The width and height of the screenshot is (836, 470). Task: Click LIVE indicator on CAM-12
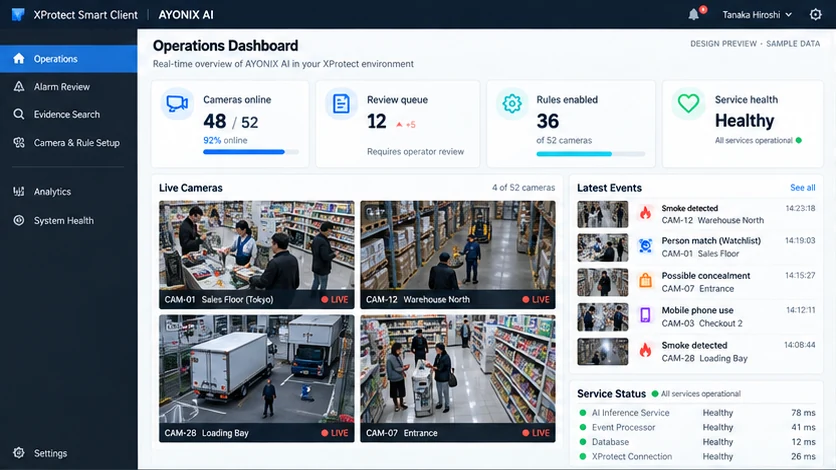point(536,299)
